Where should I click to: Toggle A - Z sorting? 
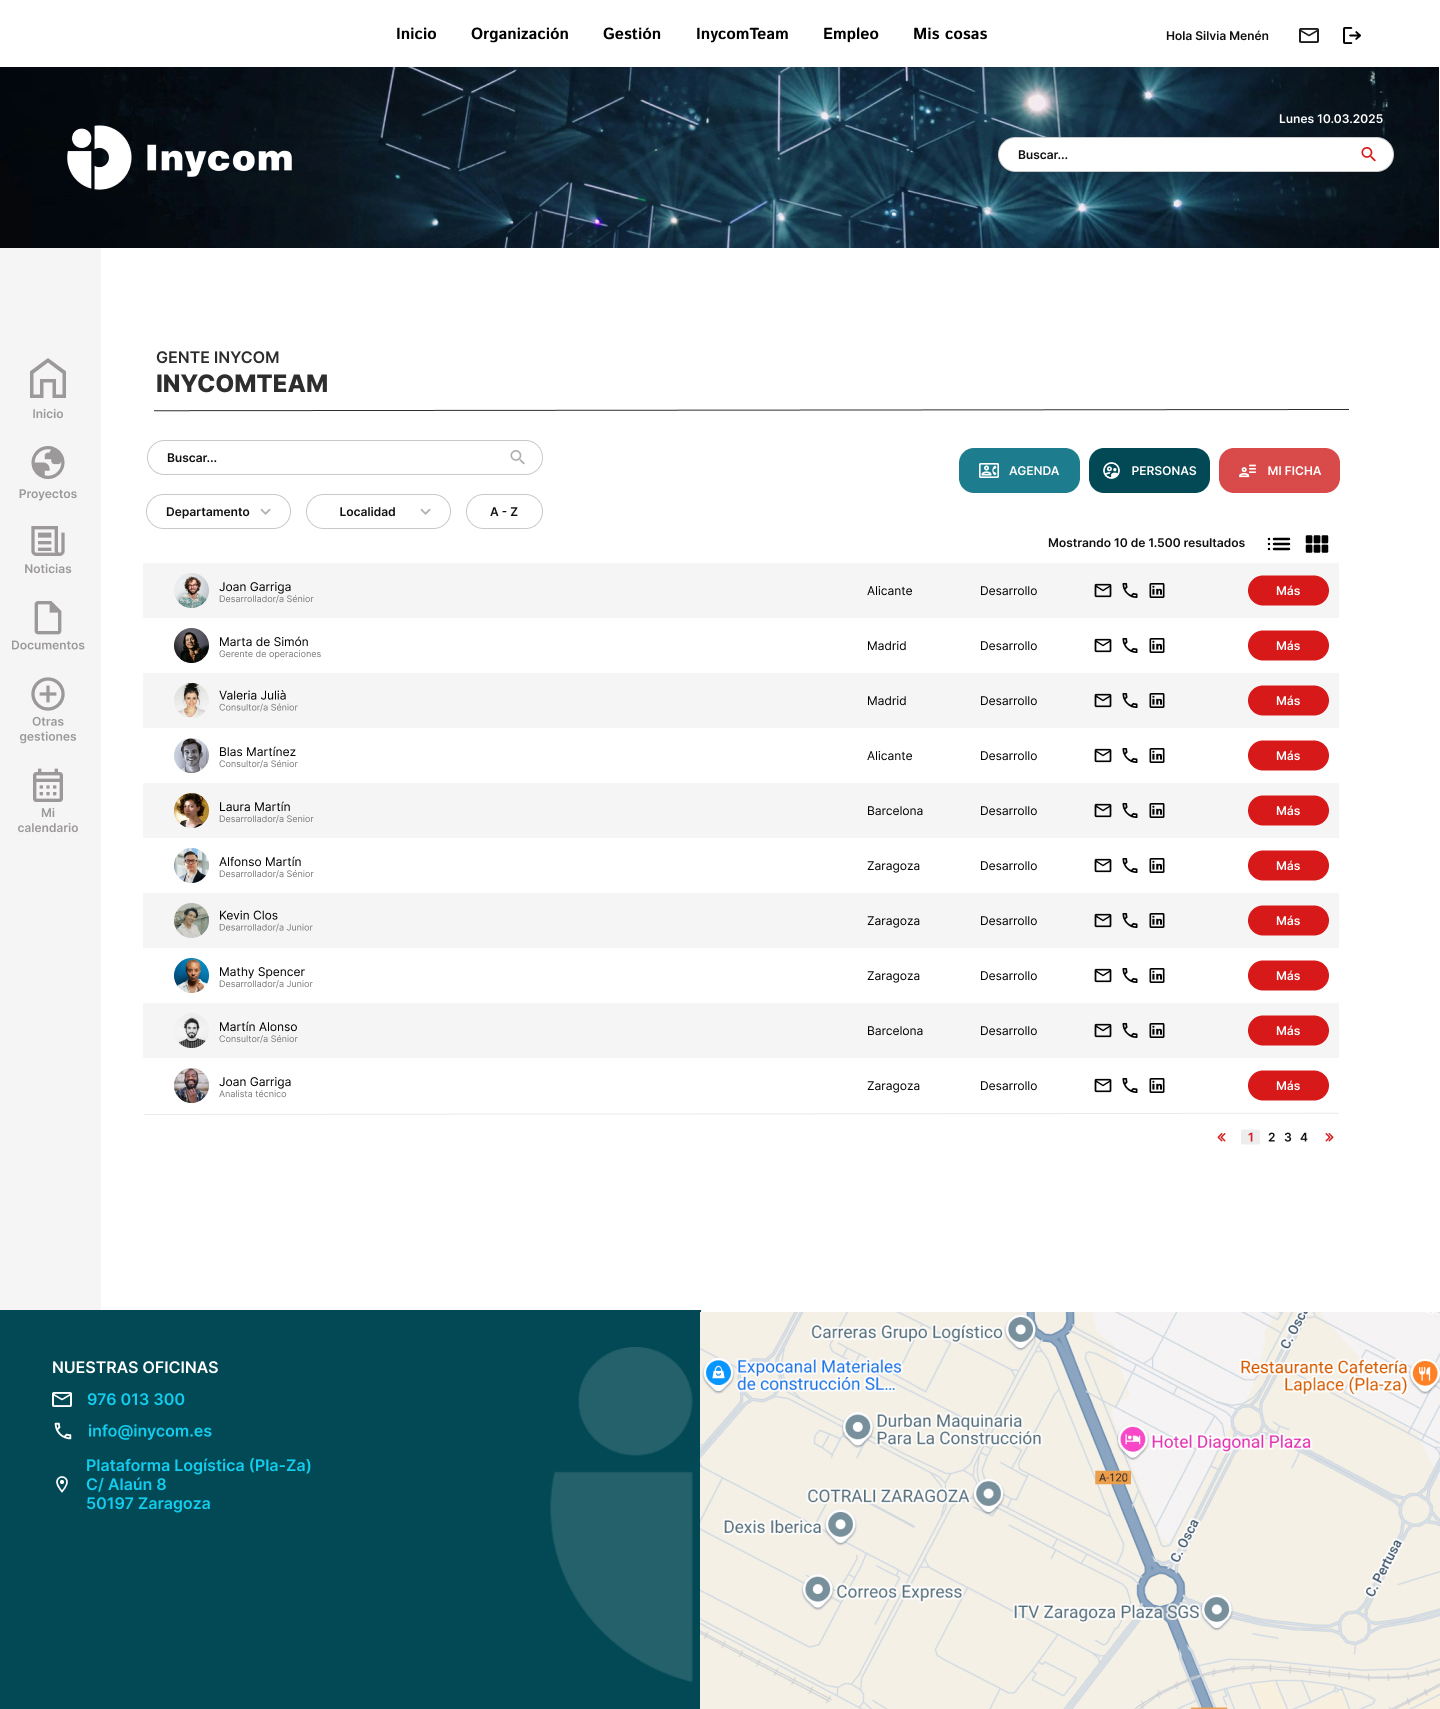coord(504,512)
